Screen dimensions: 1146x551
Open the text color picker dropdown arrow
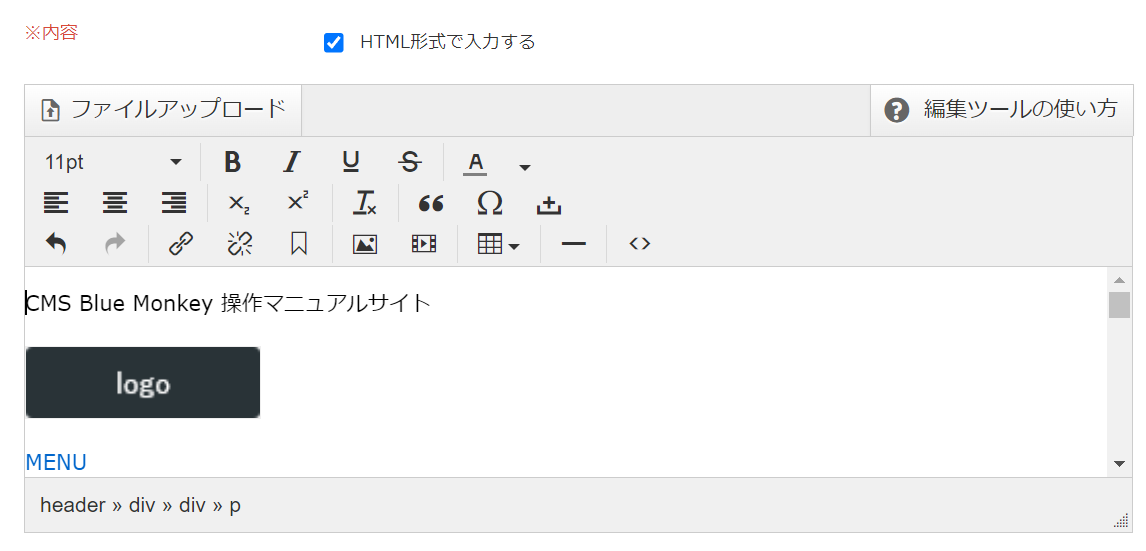click(524, 167)
